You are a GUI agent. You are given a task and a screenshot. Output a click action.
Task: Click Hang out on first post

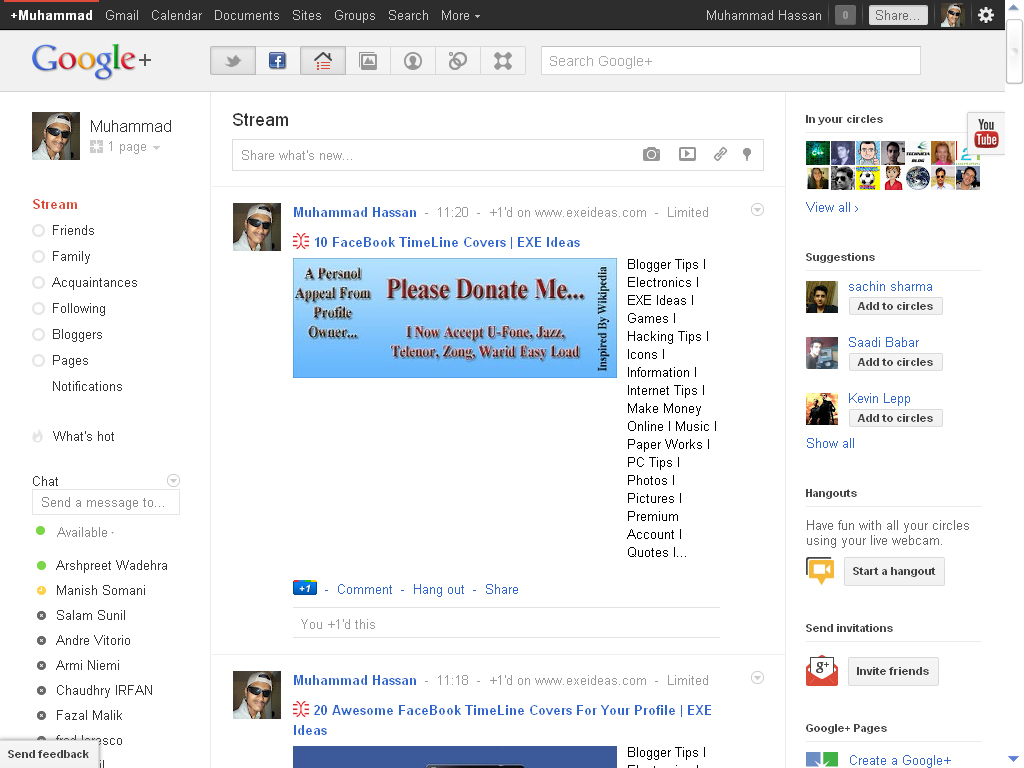click(x=438, y=590)
